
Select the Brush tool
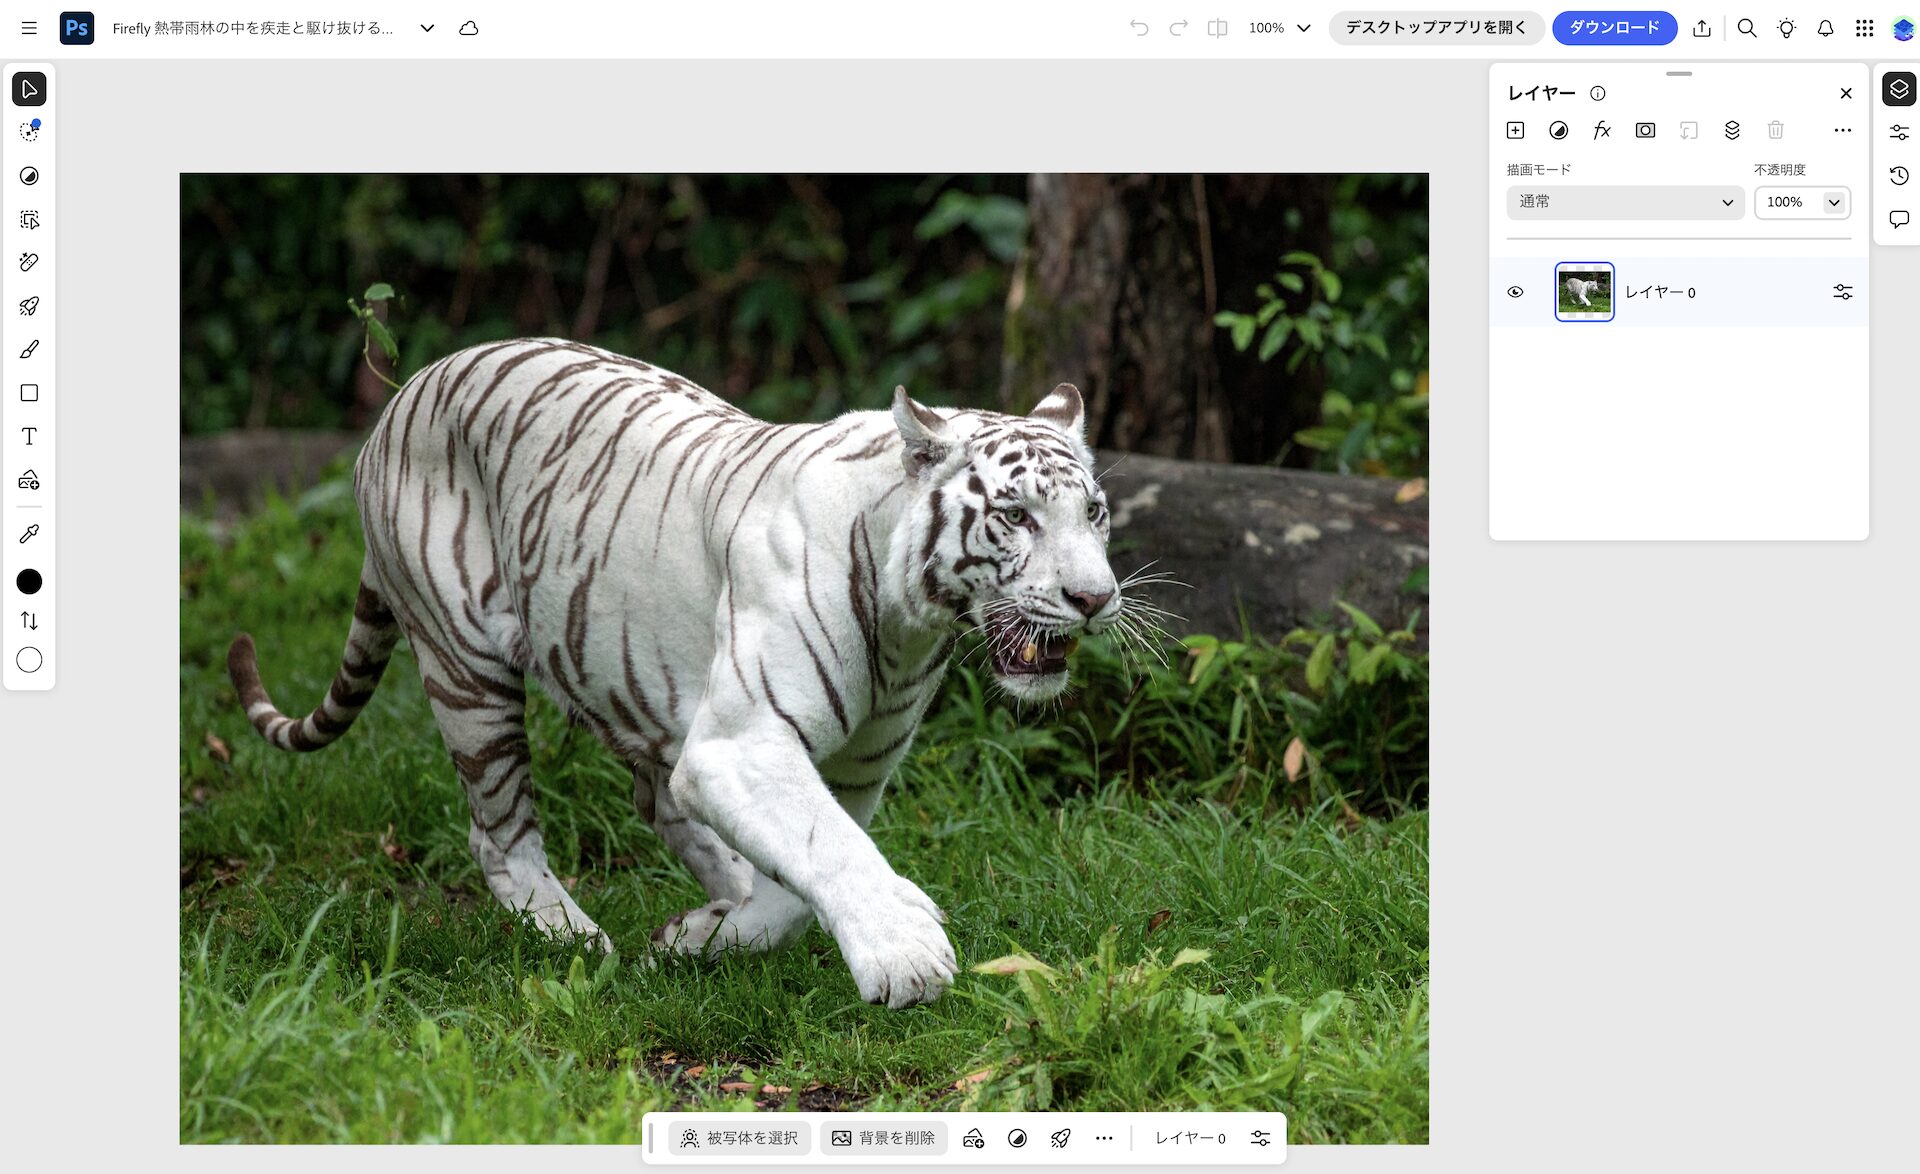[29, 349]
